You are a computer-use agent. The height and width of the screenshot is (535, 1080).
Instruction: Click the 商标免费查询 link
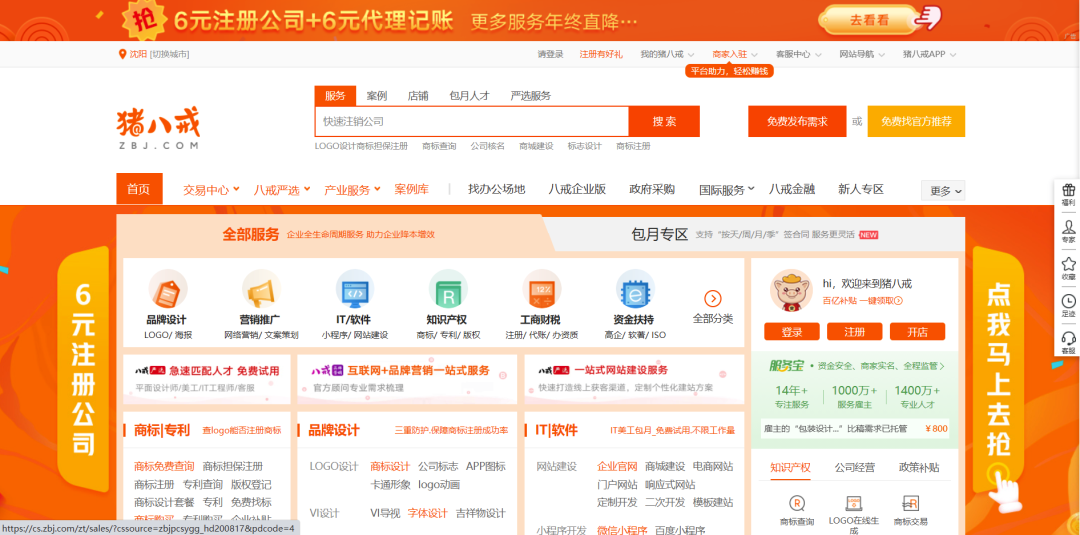(164, 466)
